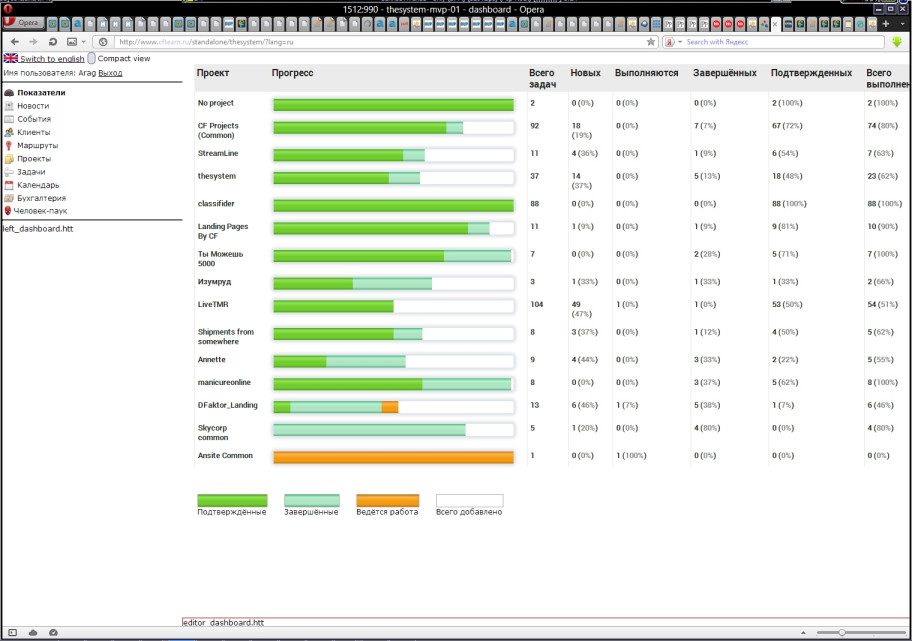Viewport: 912px width, 641px height.
Task: Click the Выход logout link
Action: pyautogui.click(x=110, y=73)
